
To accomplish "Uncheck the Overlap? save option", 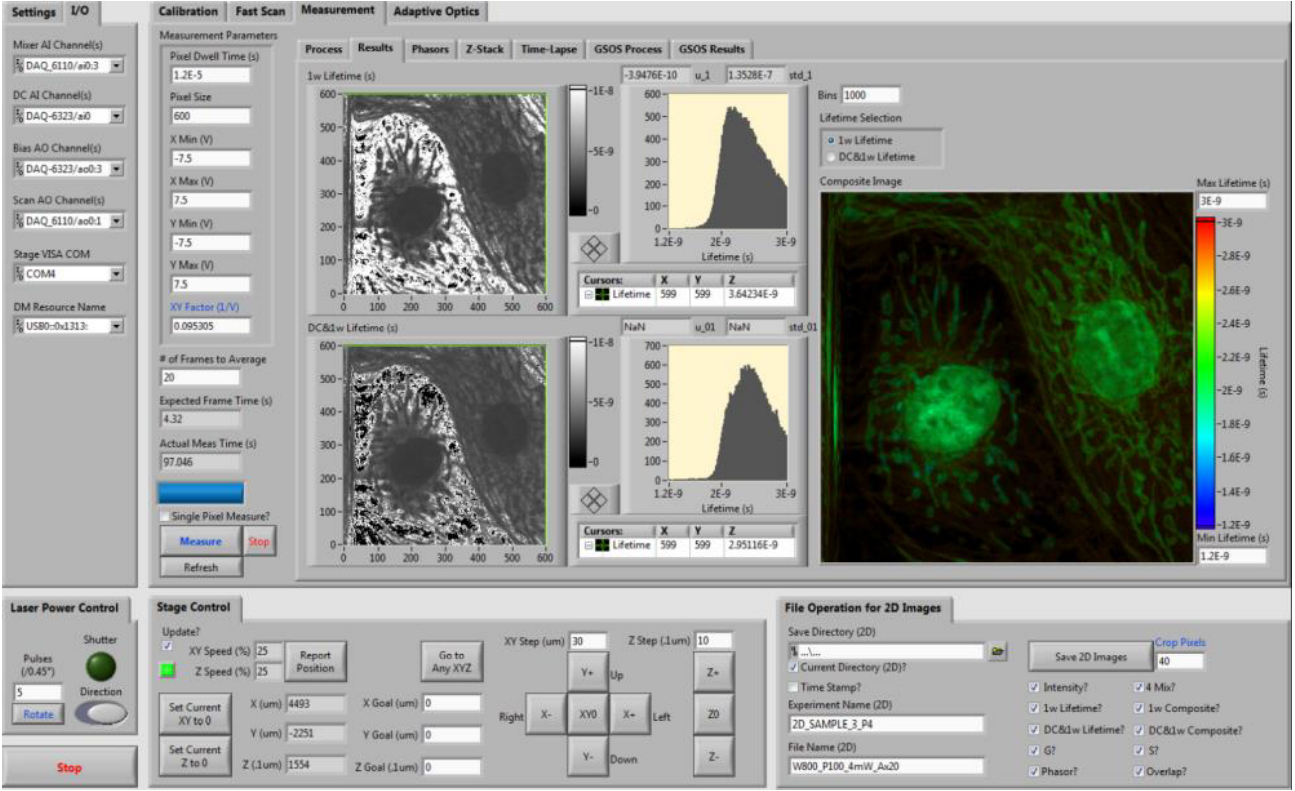I will point(1139,770).
